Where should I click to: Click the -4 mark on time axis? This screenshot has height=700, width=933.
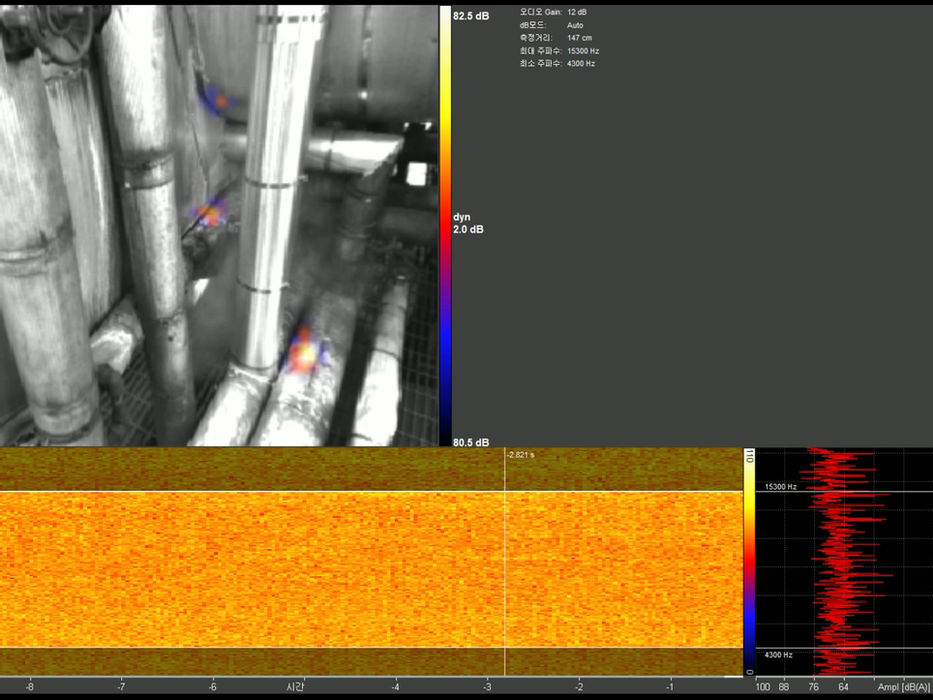point(395,687)
